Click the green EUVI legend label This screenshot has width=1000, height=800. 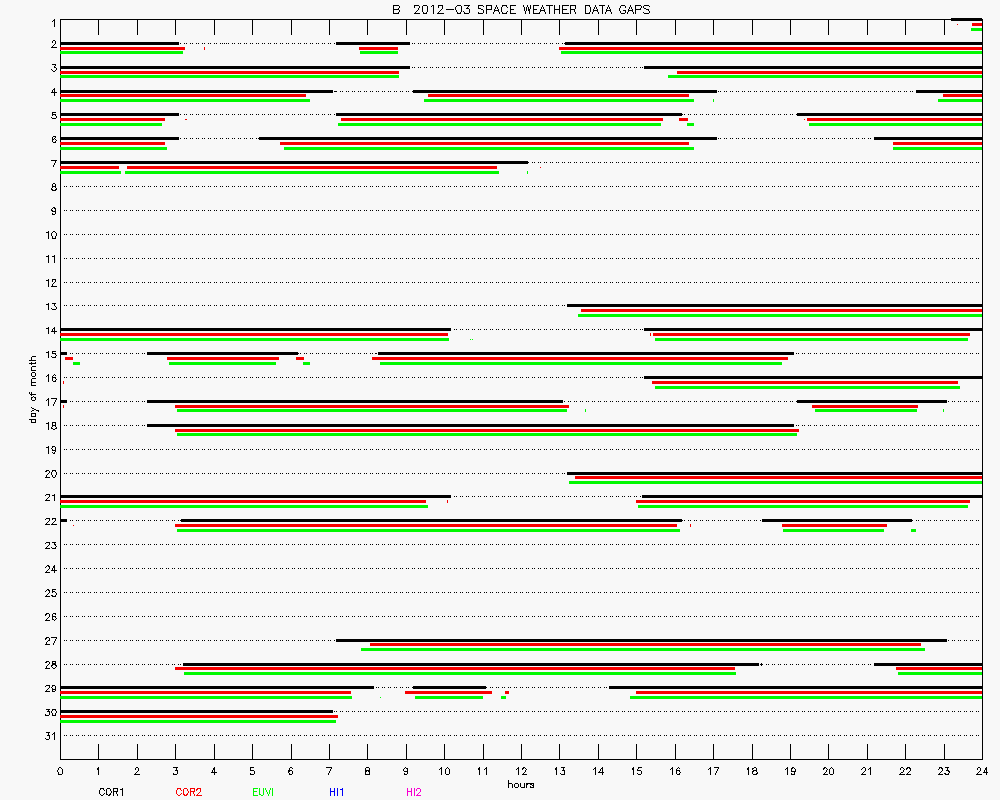(x=264, y=792)
